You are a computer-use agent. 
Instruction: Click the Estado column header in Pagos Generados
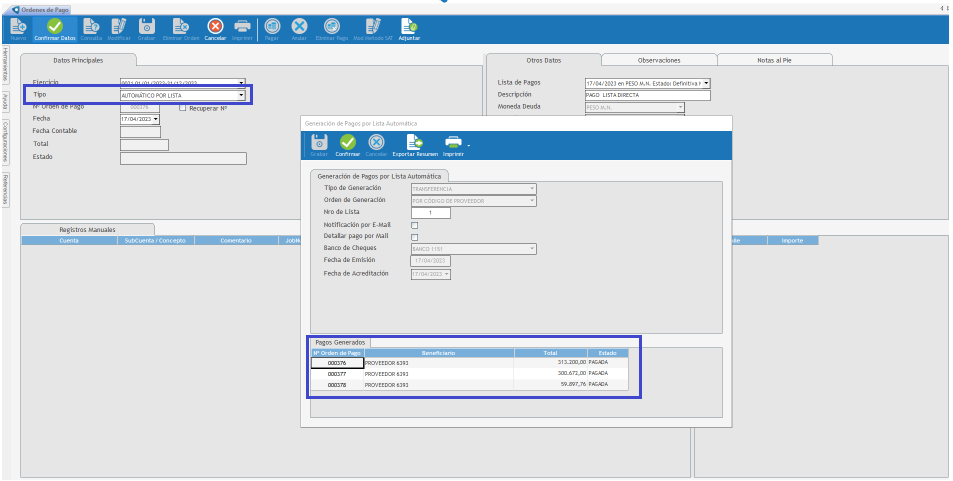click(x=607, y=353)
